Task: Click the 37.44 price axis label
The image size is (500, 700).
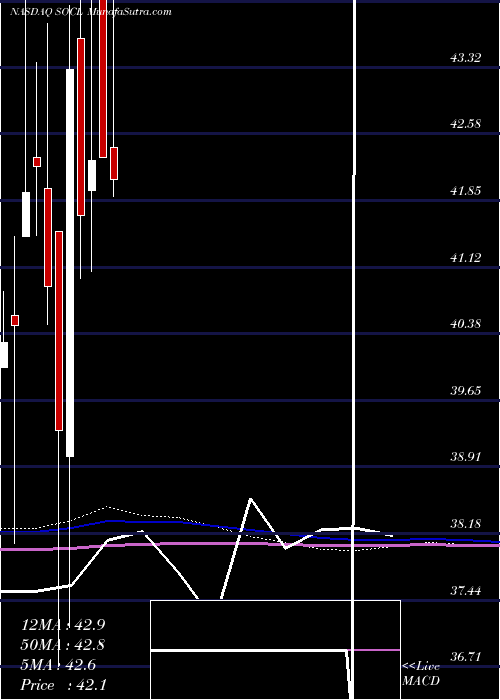Action: [x=466, y=591]
